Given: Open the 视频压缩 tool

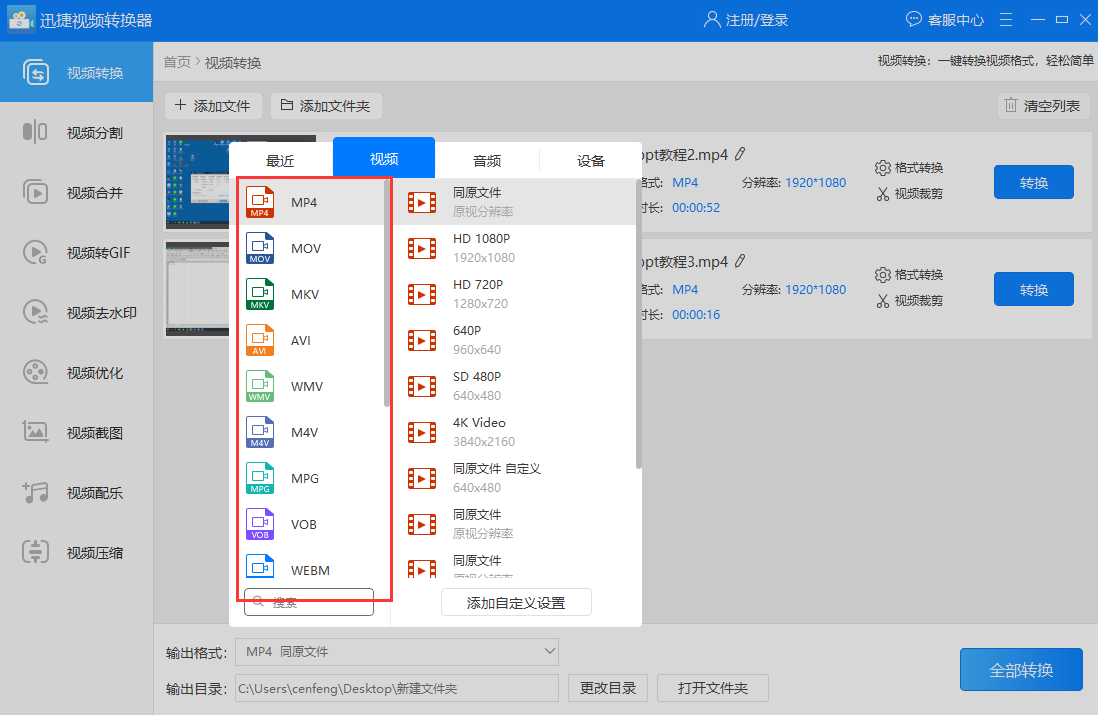Looking at the screenshot, I should [x=76, y=553].
